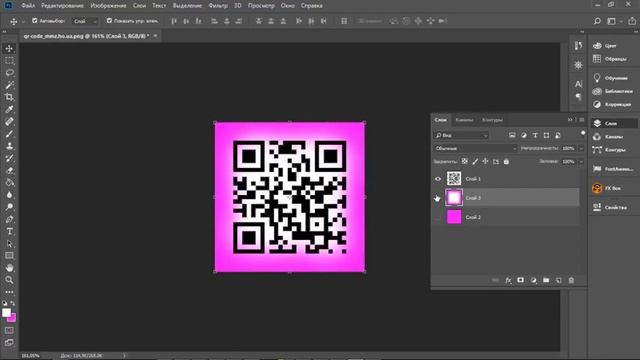Toggle Quick Mask mode

pos(9,330)
